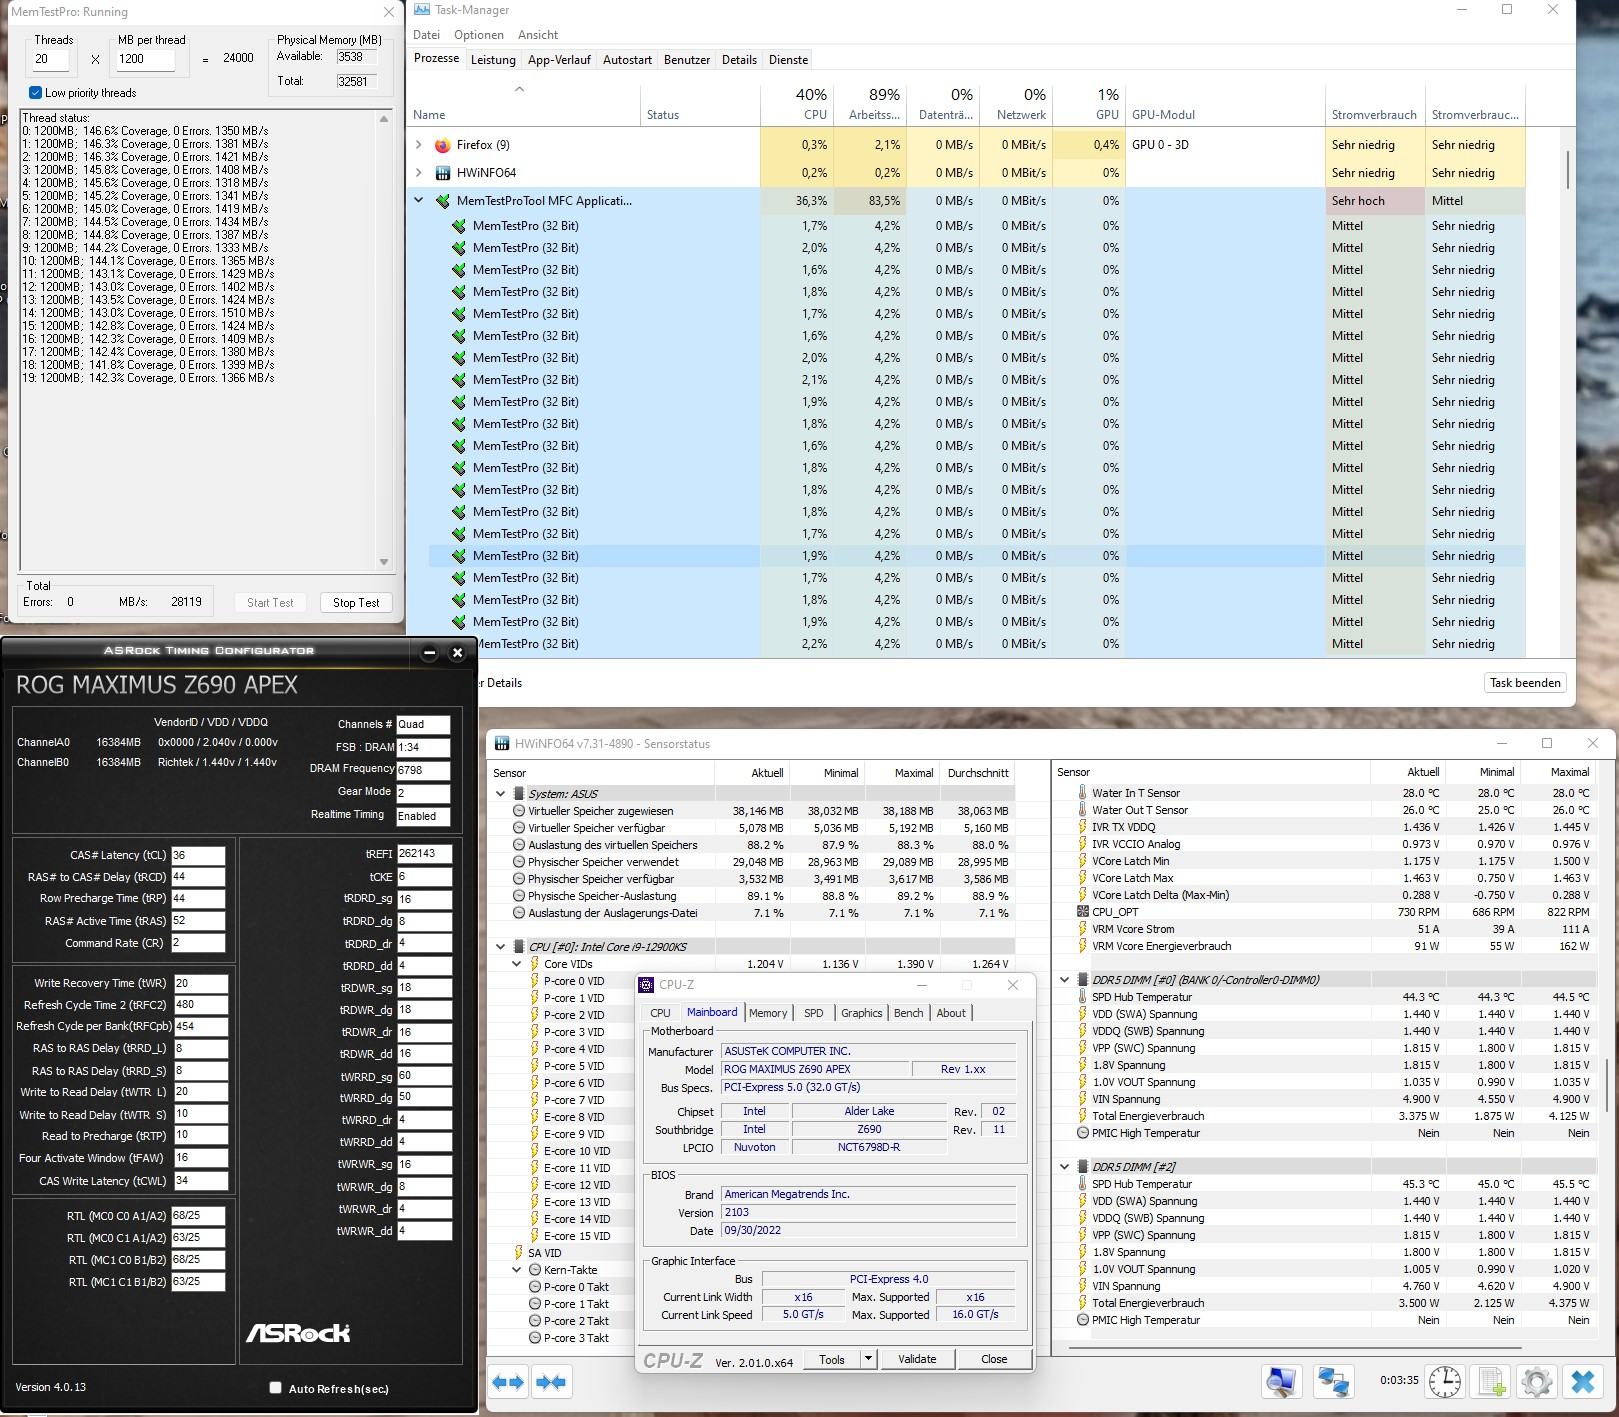Open the CPU-Z Tools dropdown arrow
Image resolution: width=1619 pixels, height=1417 pixels.
click(x=868, y=1359)
